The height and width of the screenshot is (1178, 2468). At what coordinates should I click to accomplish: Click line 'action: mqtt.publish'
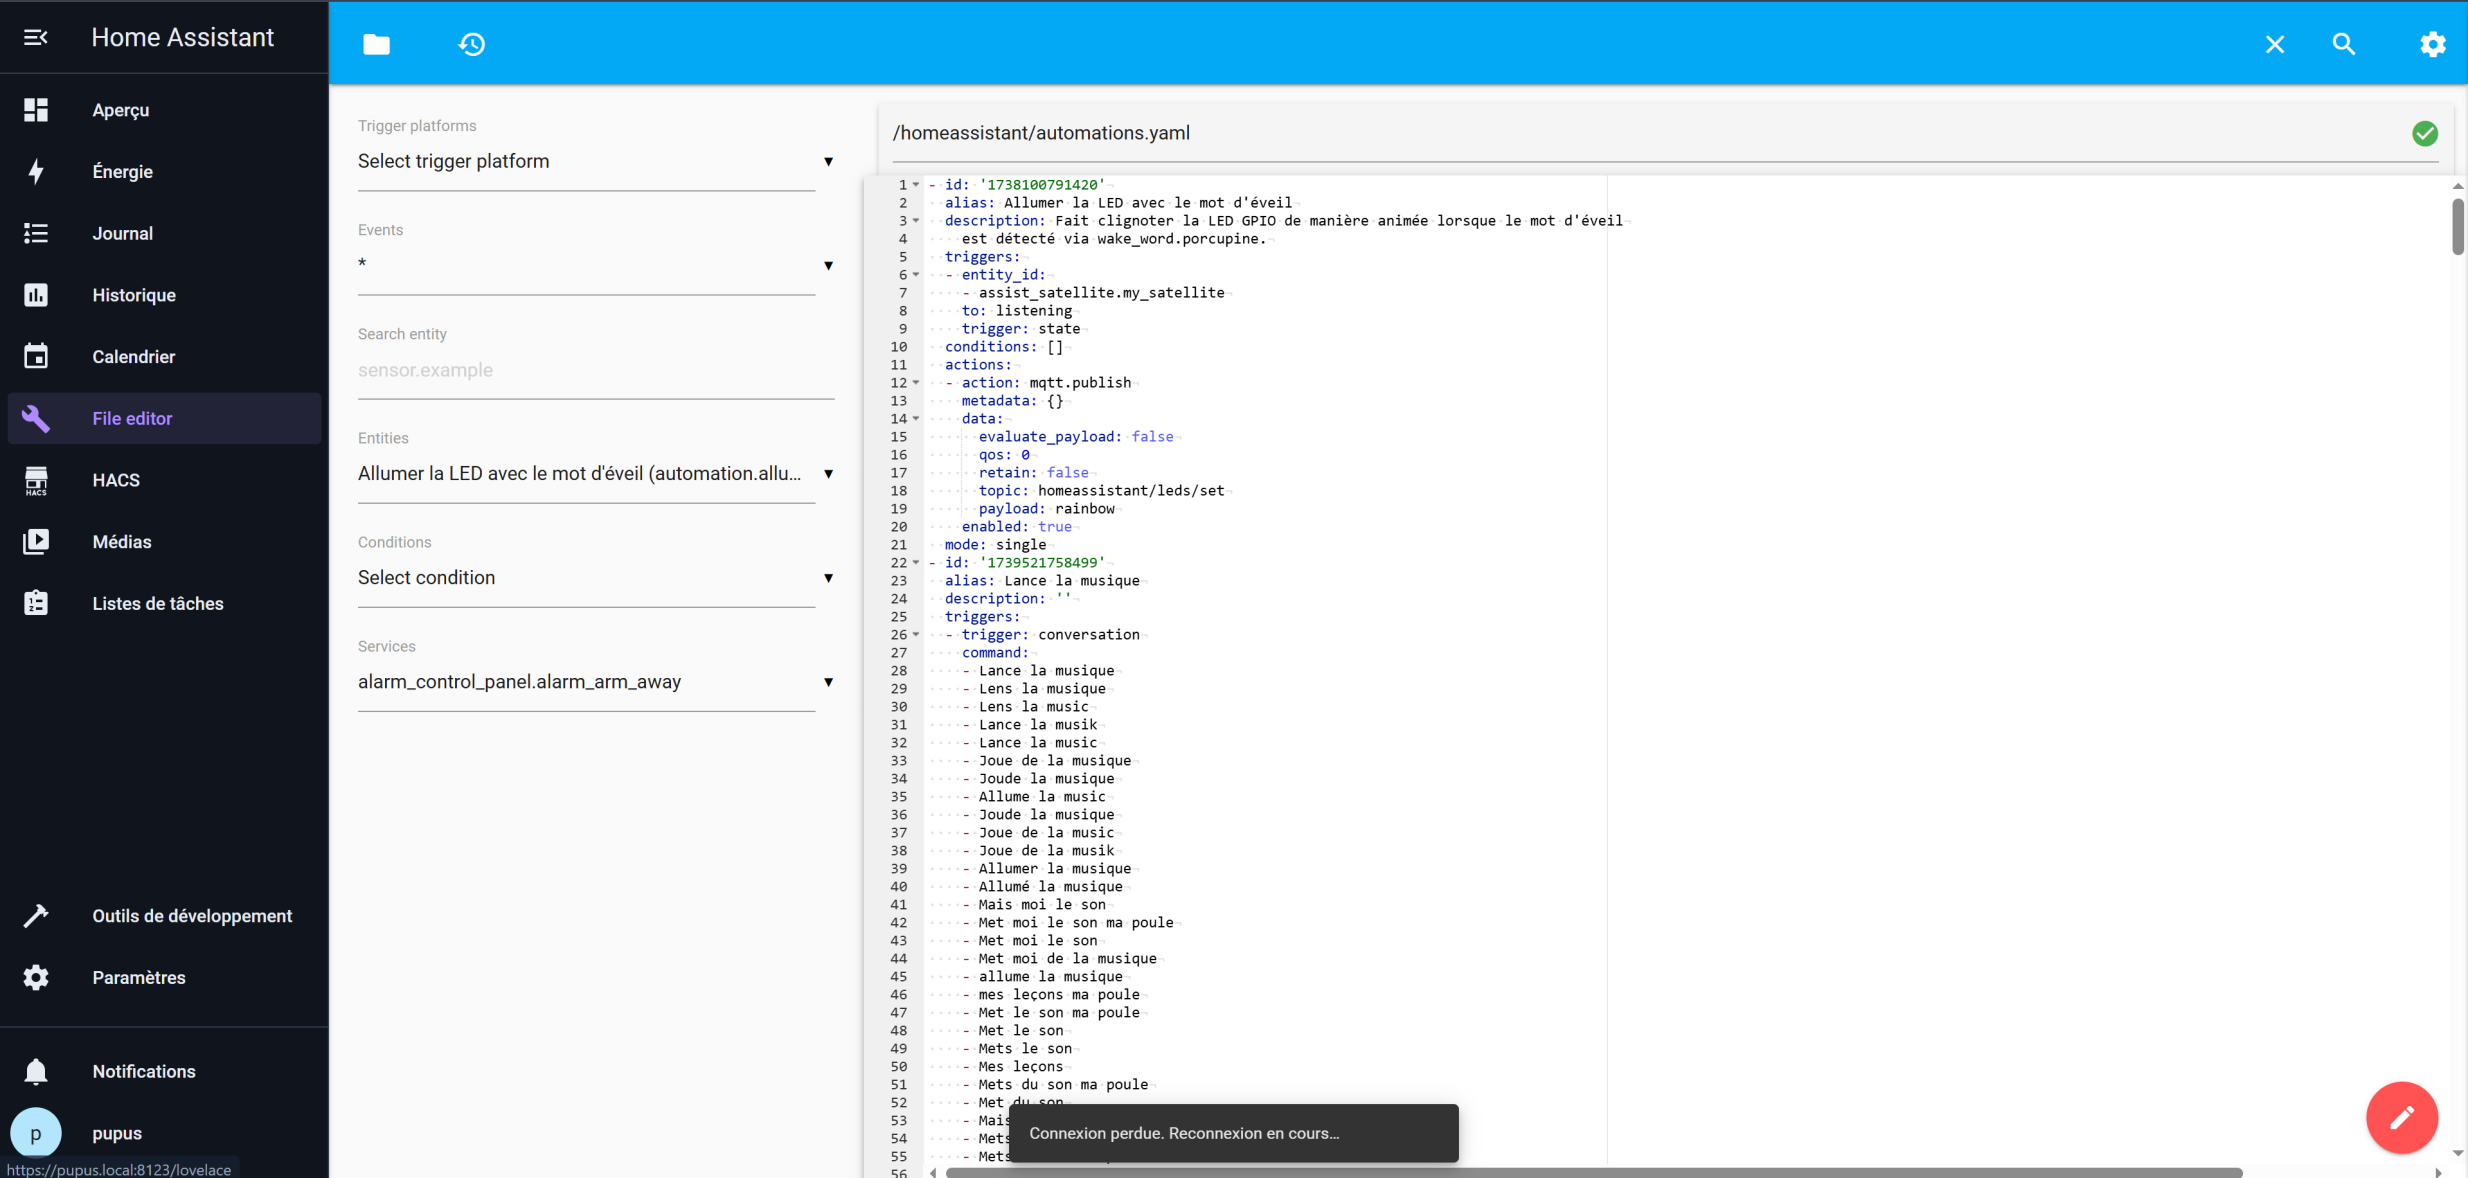pos(1046,382)
